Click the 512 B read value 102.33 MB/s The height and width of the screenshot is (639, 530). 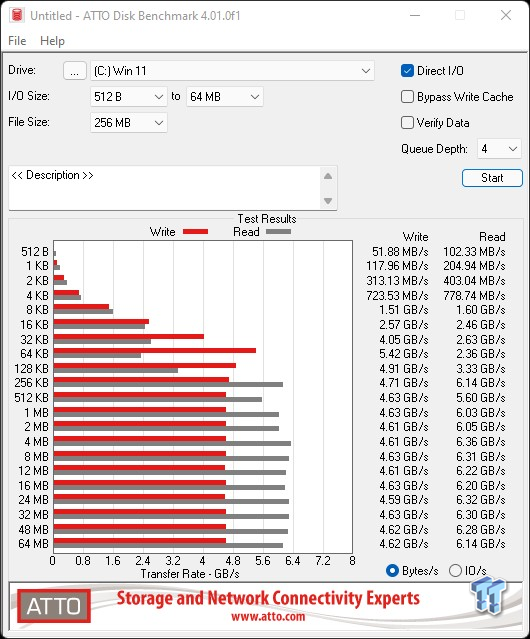[x=474, y=252]
